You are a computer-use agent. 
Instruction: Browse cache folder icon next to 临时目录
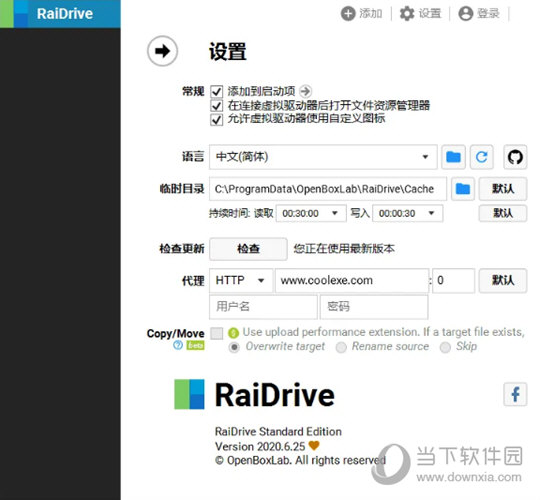coord(463,189)
